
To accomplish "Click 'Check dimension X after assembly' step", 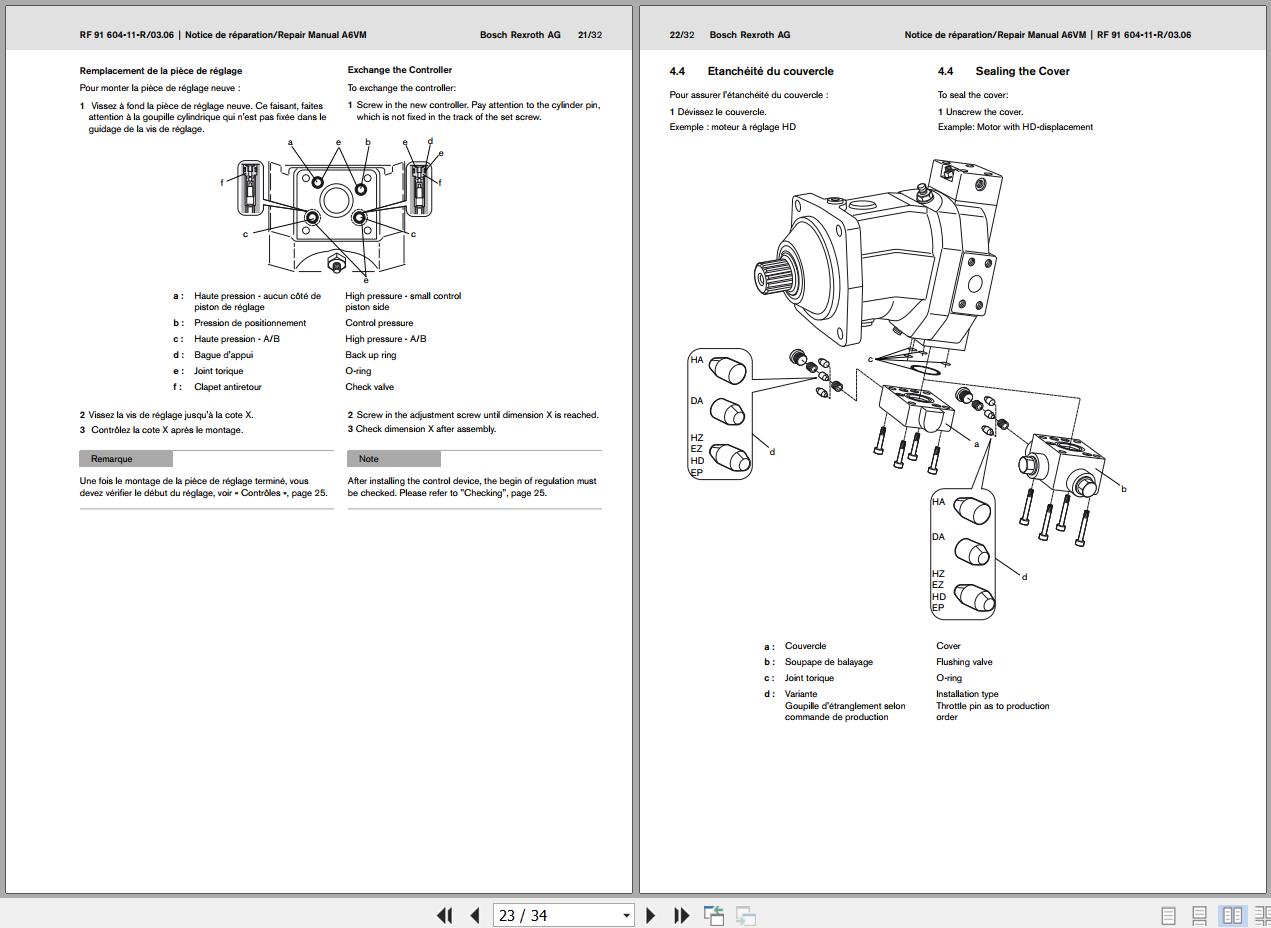I will tap(422, 429).
